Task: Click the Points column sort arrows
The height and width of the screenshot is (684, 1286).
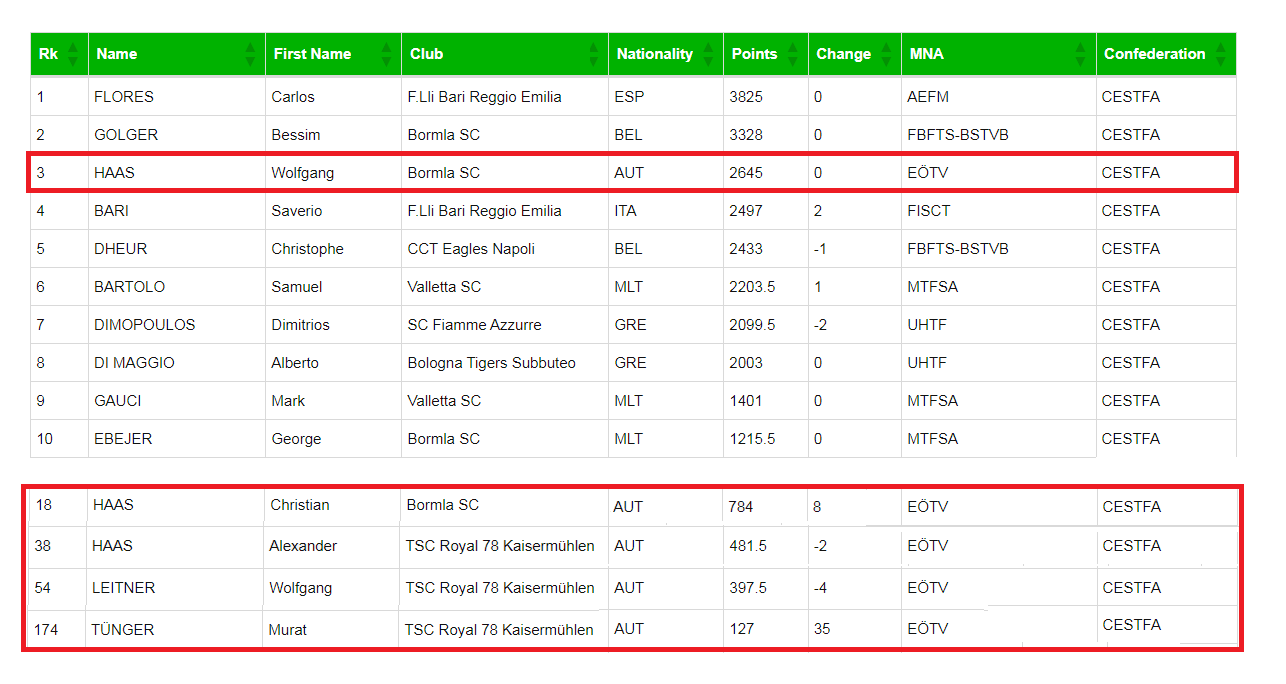Action: pyautogui.click(x=793, y=54)
